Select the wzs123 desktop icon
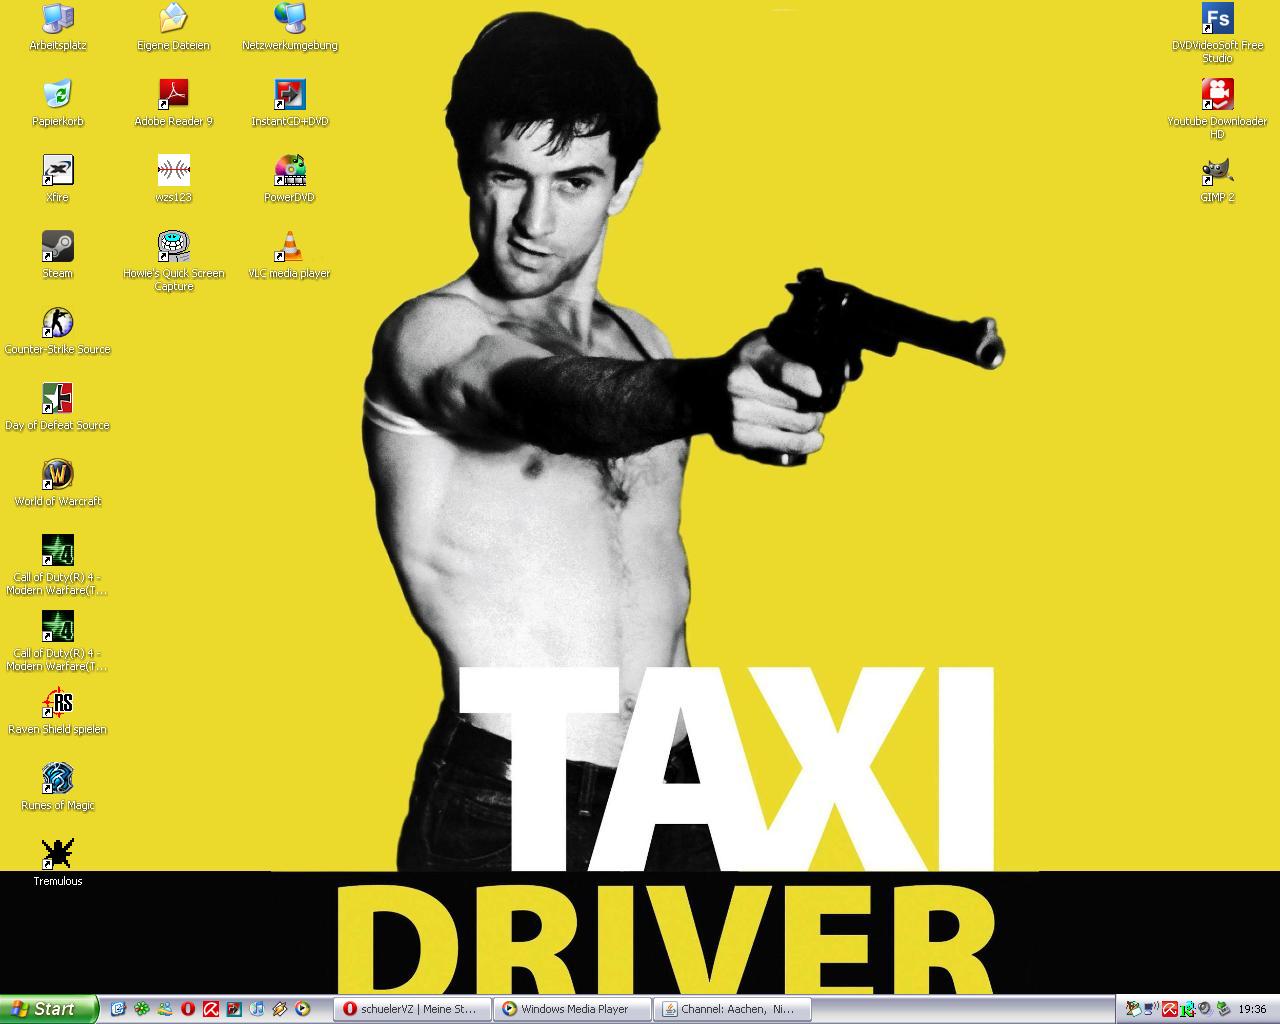The height and width of the screenshot is (1024, 1280). click(173, 179)
